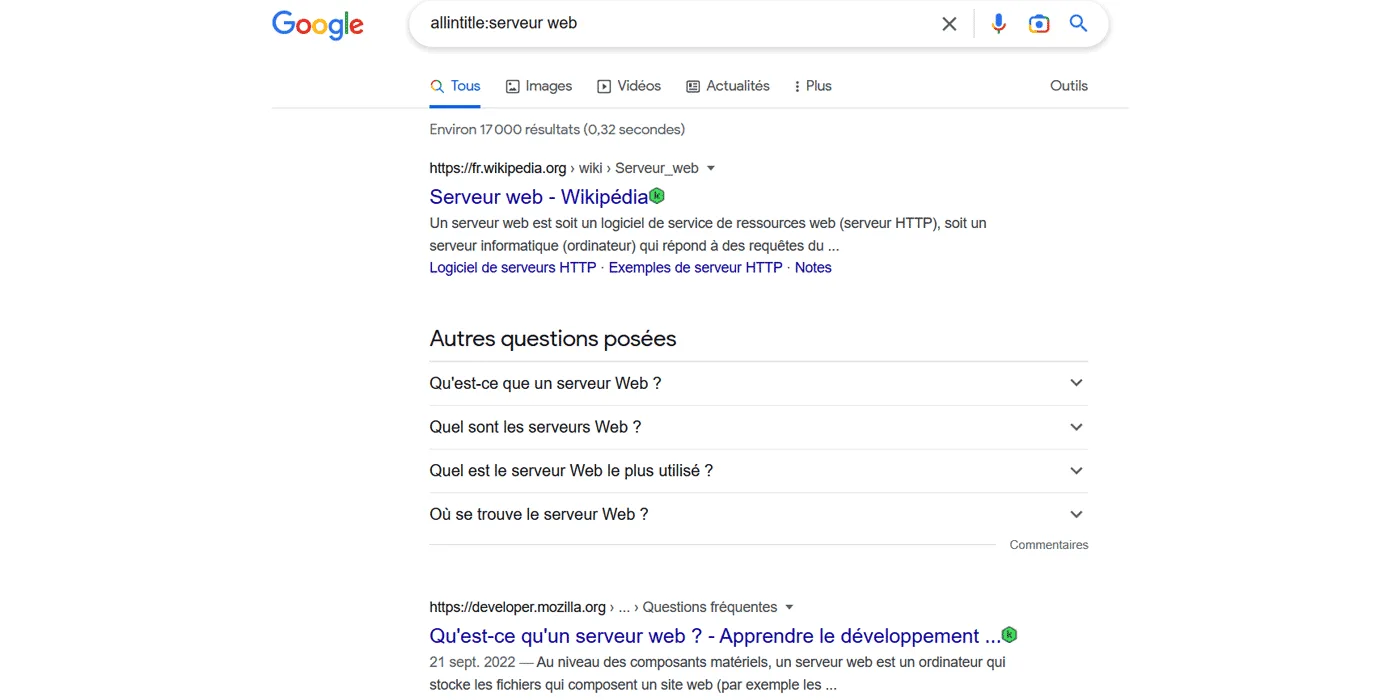Click the magnifying glass search button
The width and height of the screenshot is (1400, 700).
[1078, 24]
